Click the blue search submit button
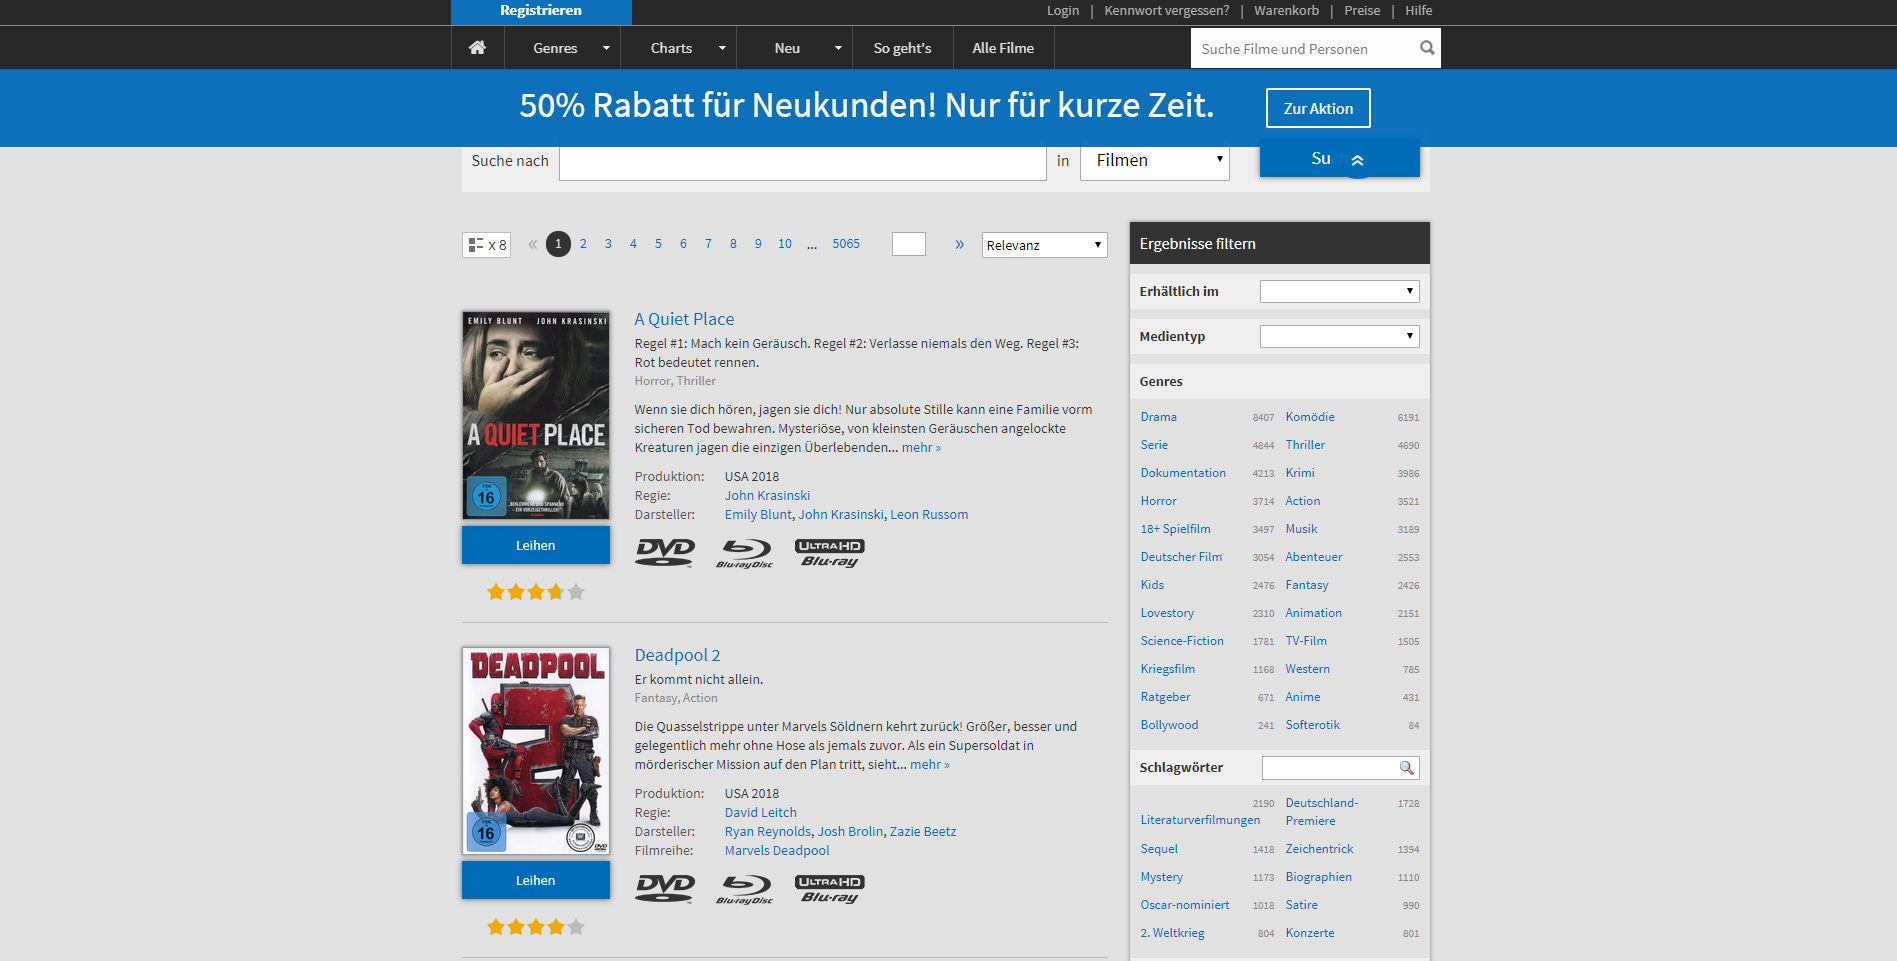 [x=1339, y=158]
